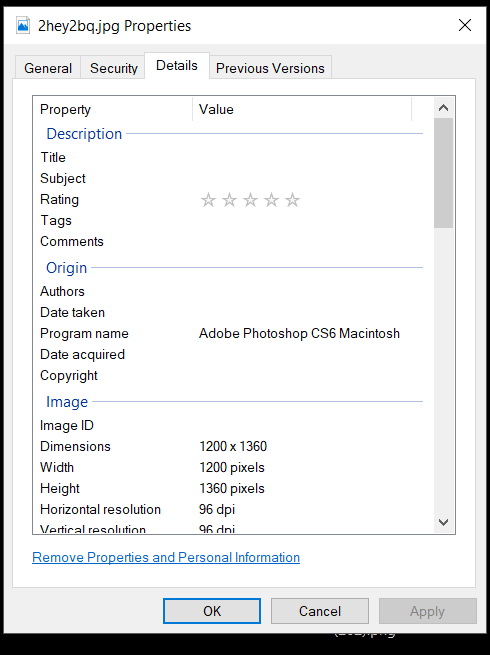The height and width of the screenshot is (655, 490).
Task: Click the Cancel button
Action: click(x=320, y=611)
